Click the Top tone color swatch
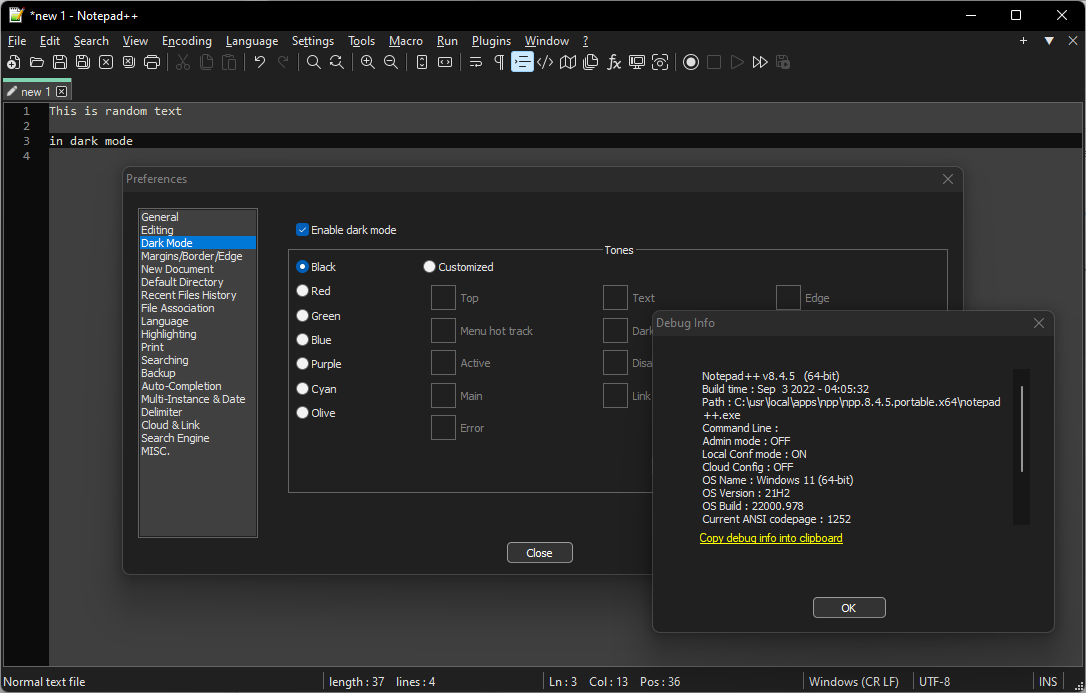This screenshot has height=693, width=1086. [x=443, y=298]
